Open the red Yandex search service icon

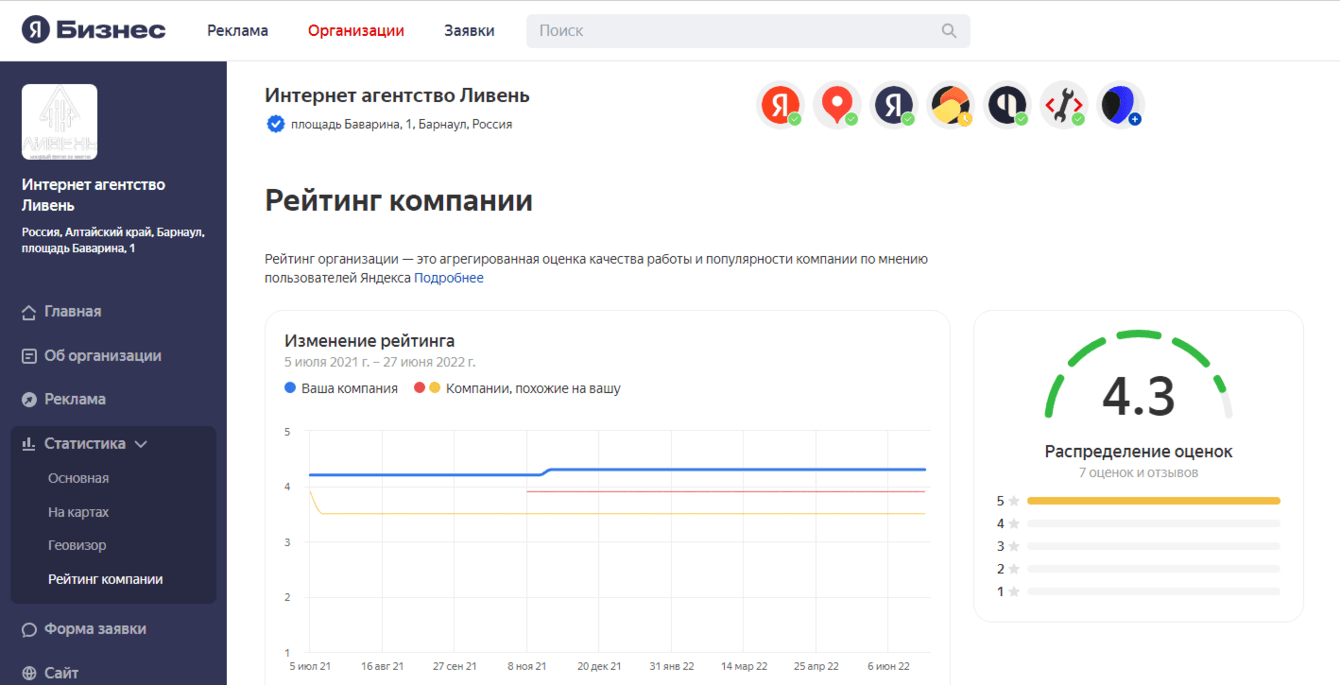(x=780, y=104)
